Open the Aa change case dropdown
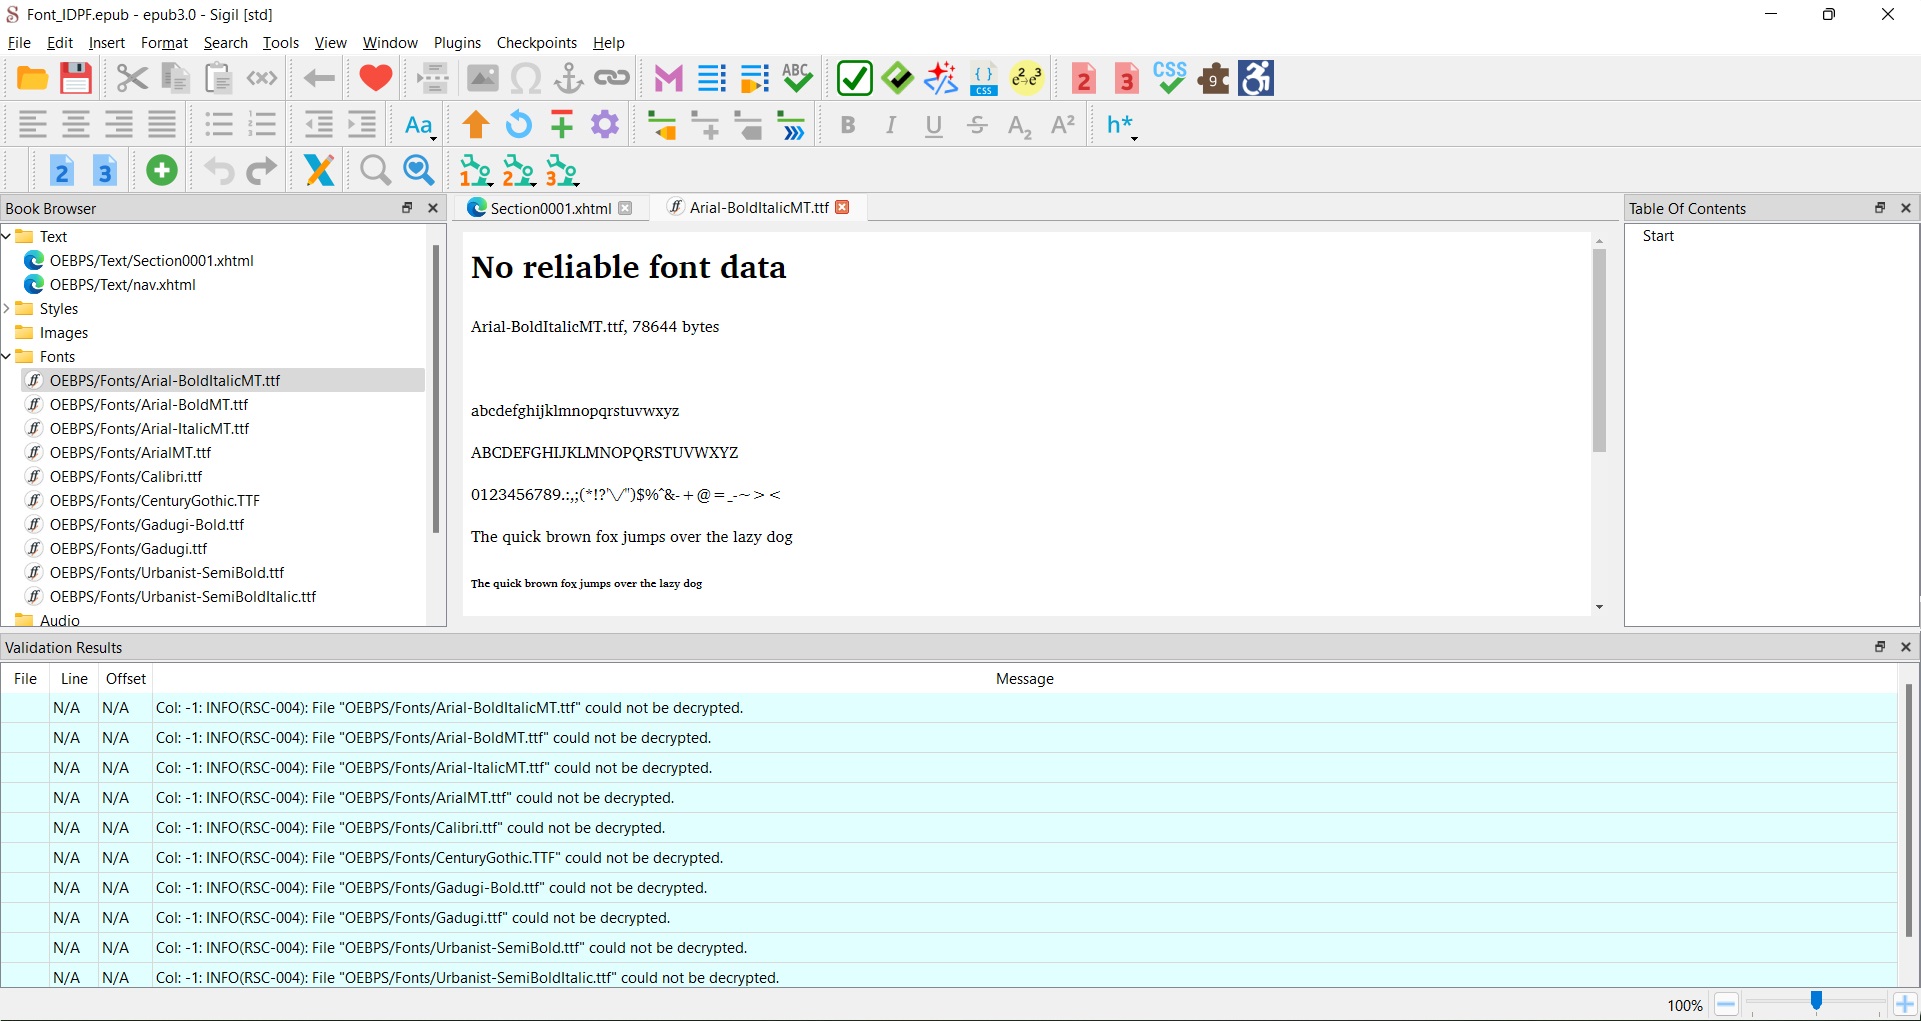The image size is (1921, 1021). (420, 125)
